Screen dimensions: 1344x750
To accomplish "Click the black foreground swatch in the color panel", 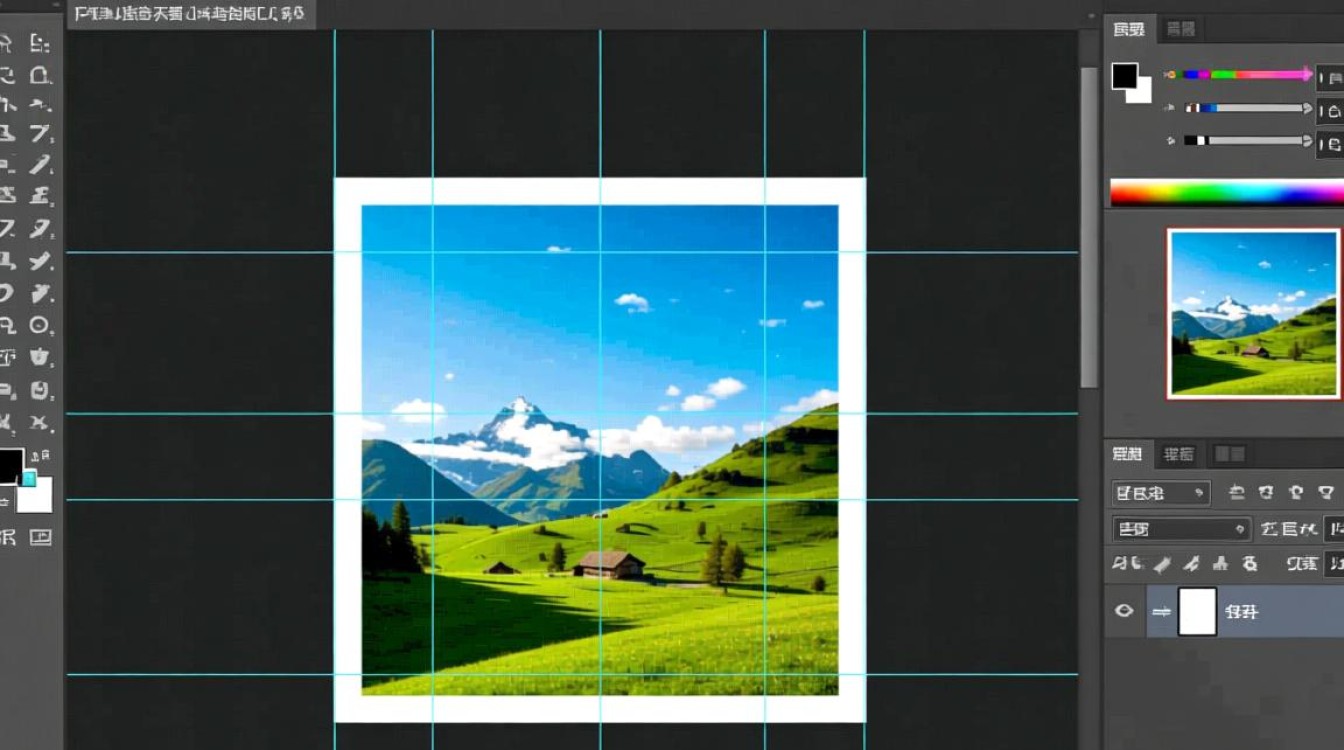I will tap(1125, 76).
